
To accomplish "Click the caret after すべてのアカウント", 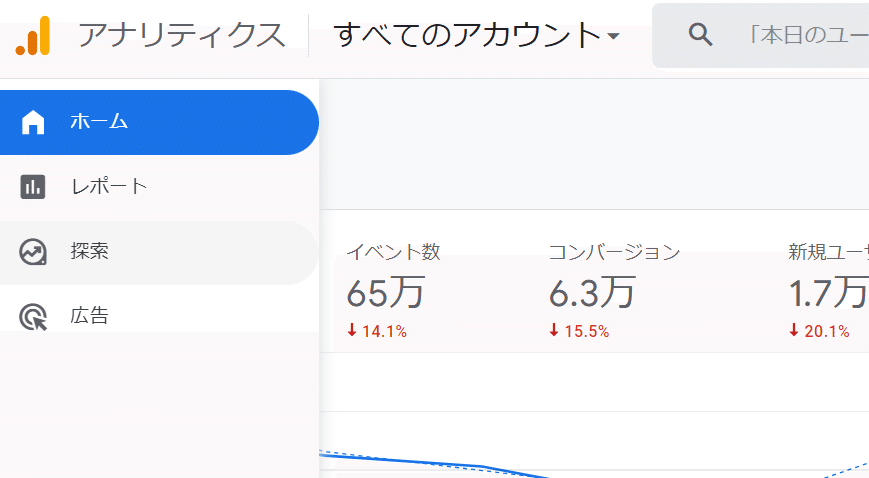I will [x=613, y=37].
